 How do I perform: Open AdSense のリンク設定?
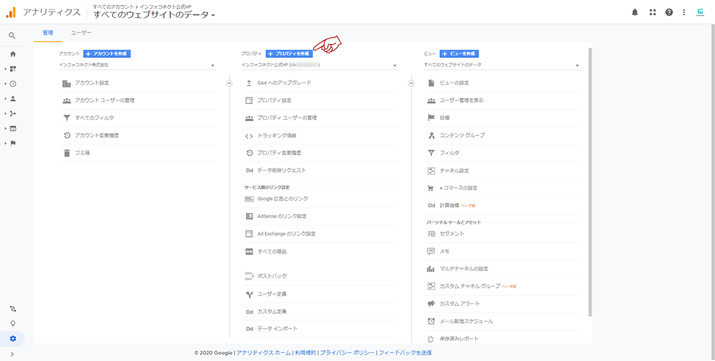coord(319,216)
